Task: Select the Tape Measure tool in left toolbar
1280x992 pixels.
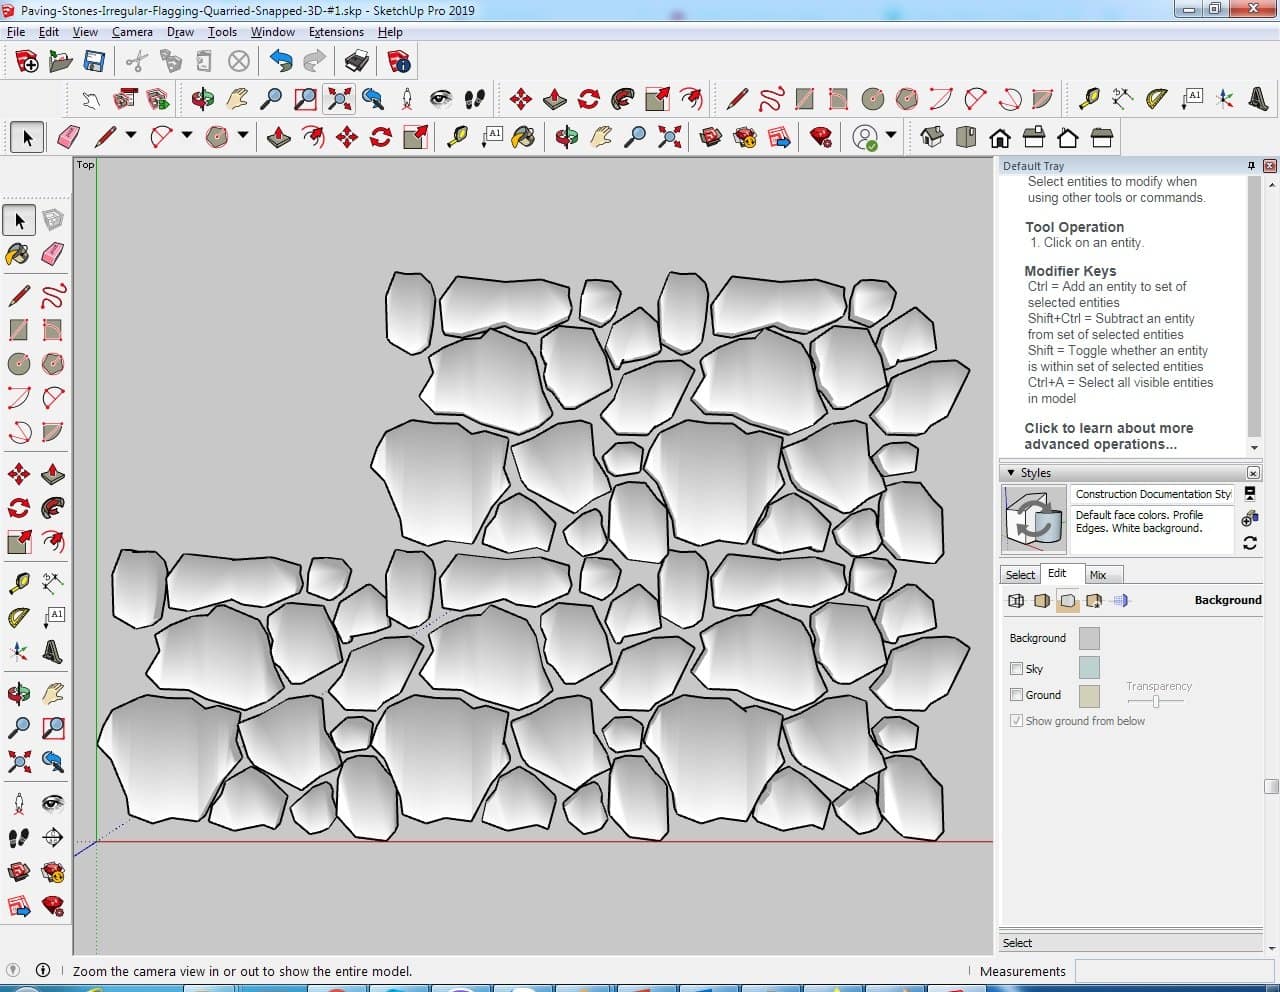Action: 18,582
